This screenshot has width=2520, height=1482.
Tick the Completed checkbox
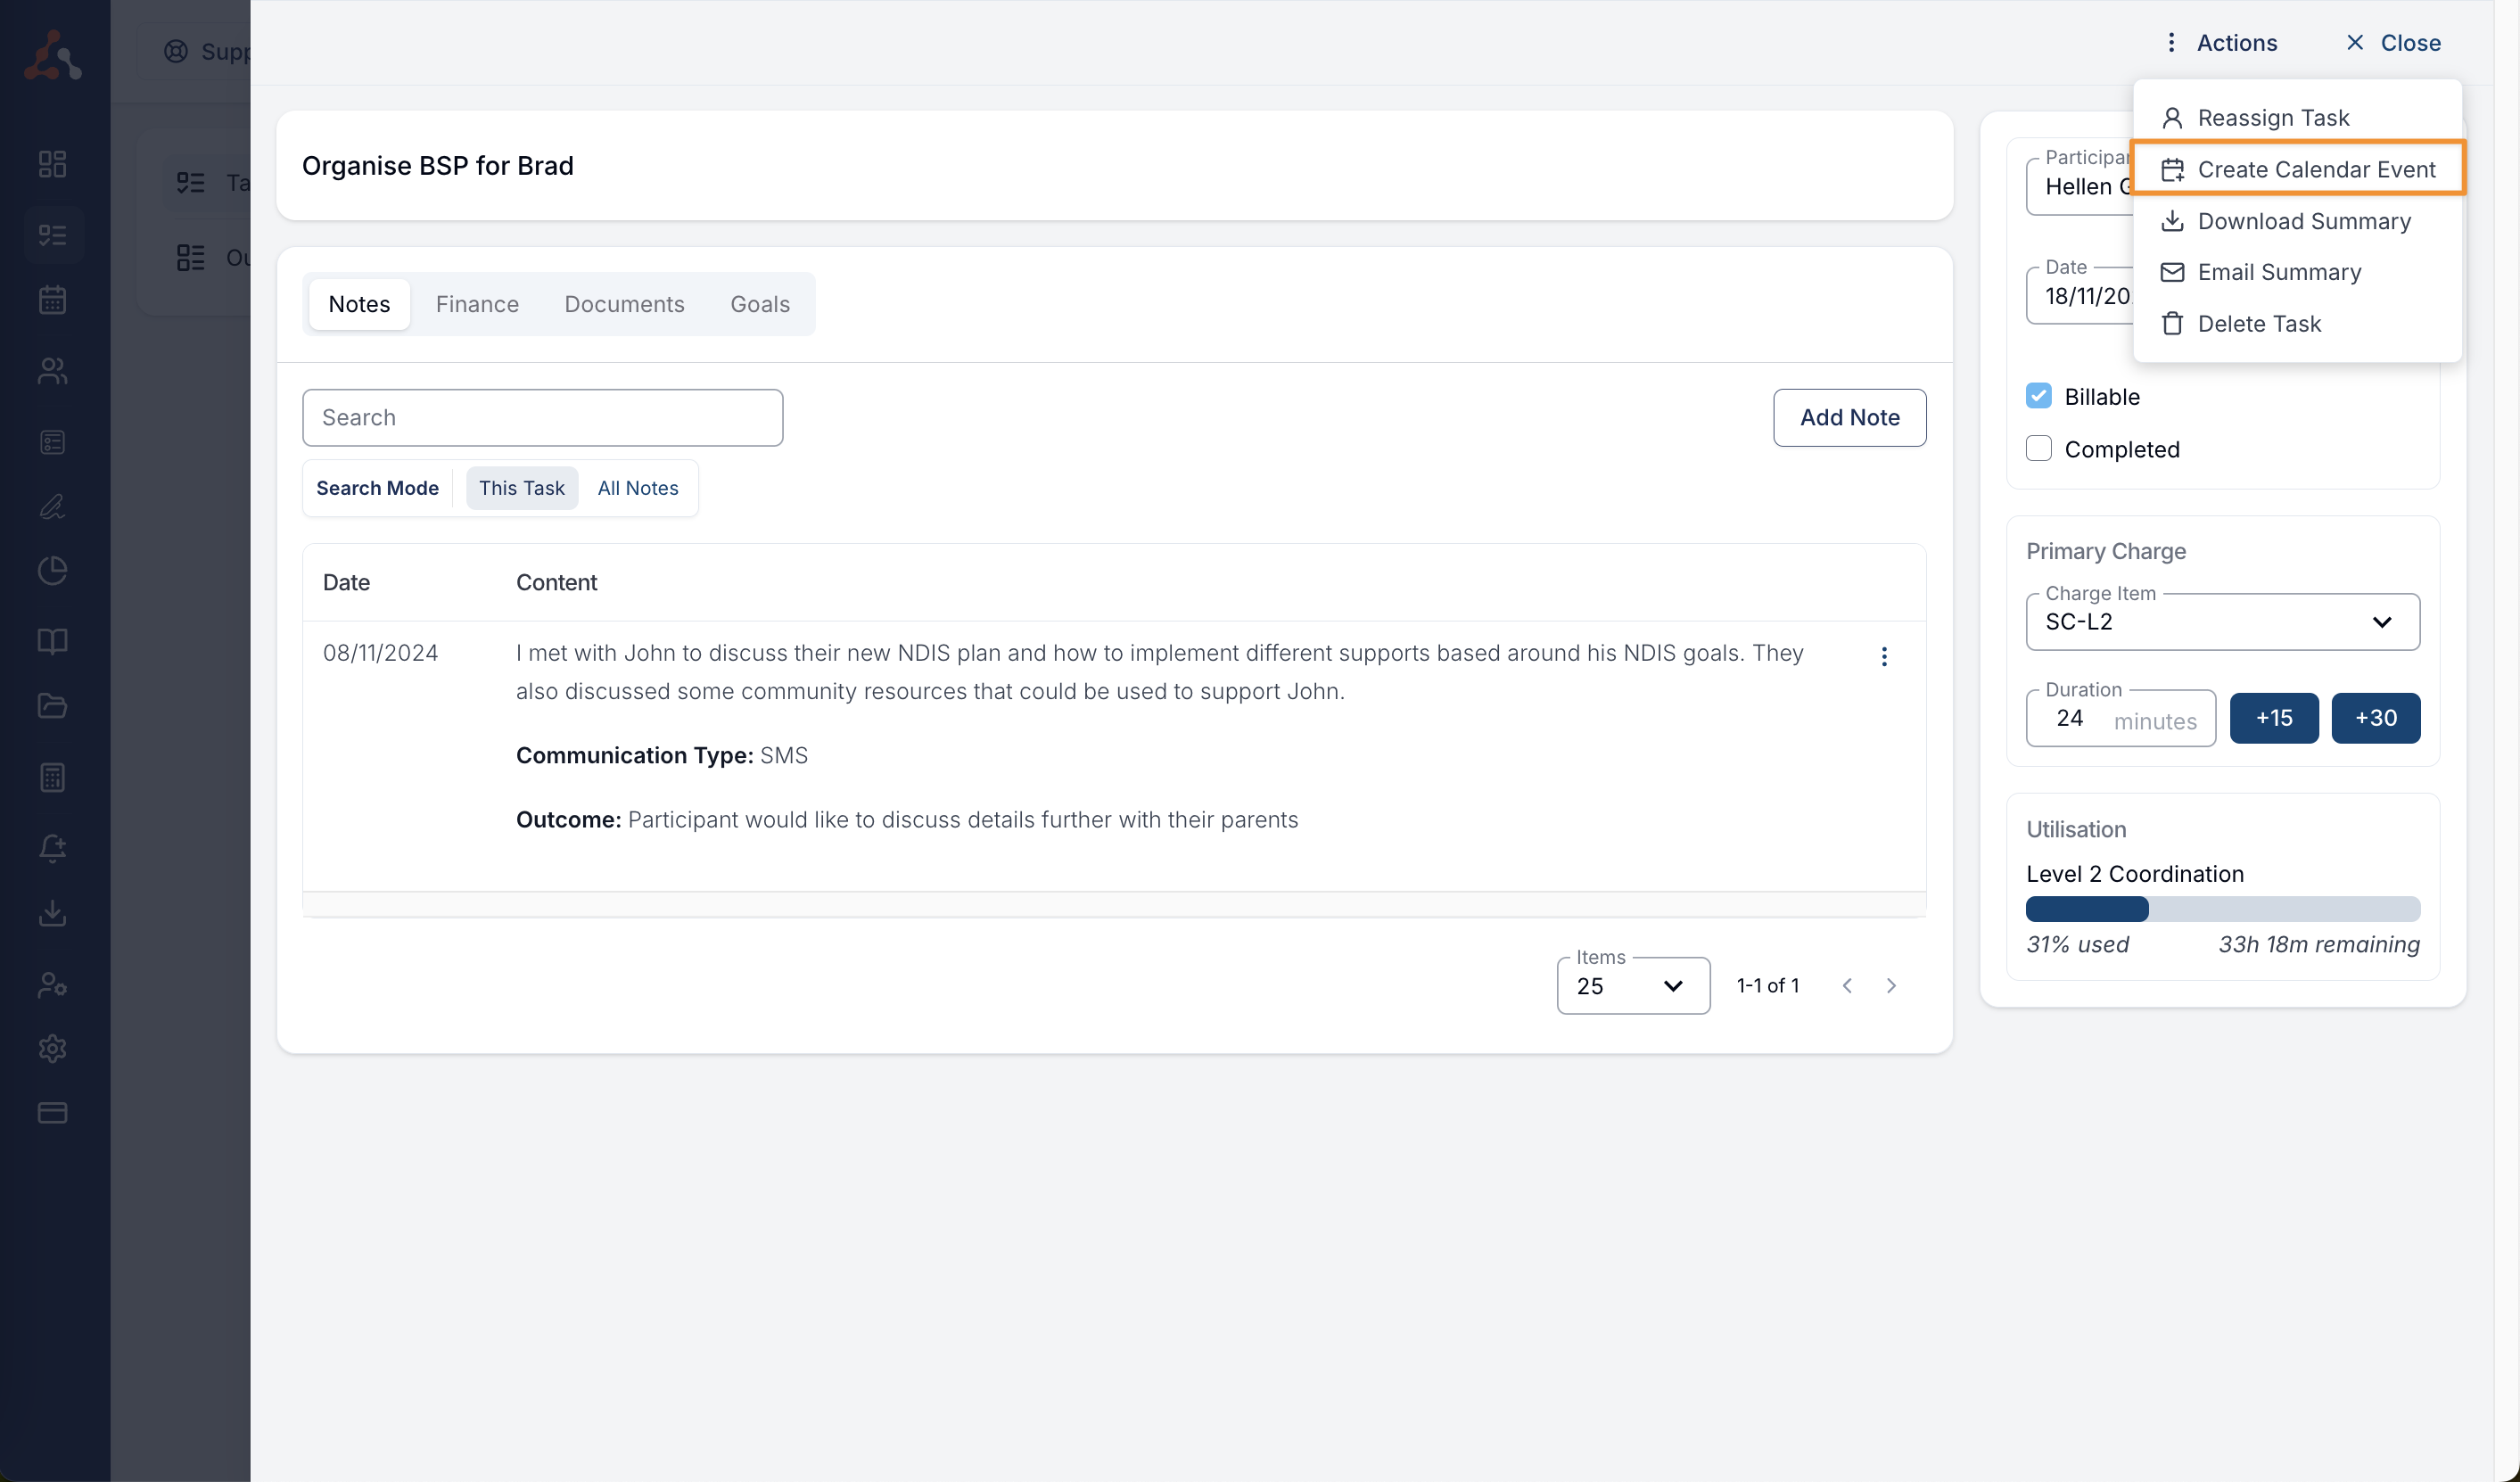pos(2038,449)
